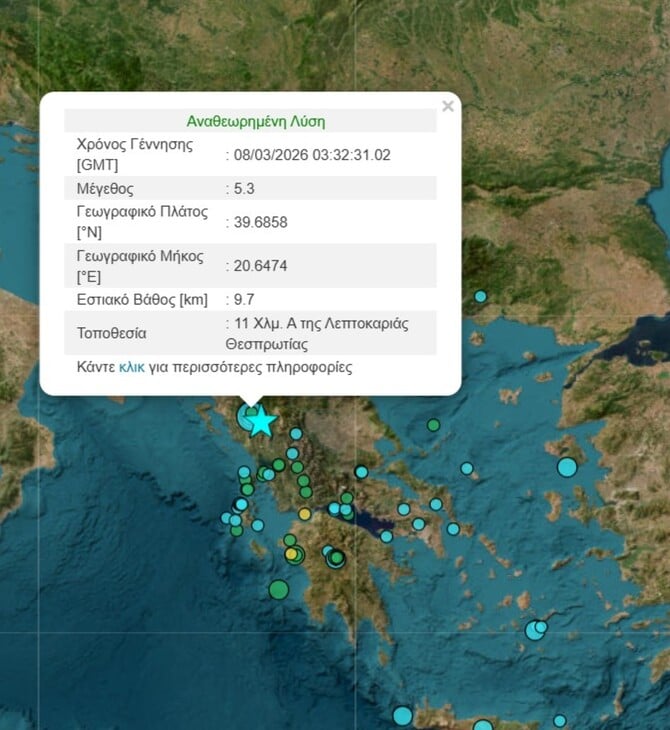This screenshot has height=730, width=670.
Task: Close the earthquake info popup
Action: [448, 106]
